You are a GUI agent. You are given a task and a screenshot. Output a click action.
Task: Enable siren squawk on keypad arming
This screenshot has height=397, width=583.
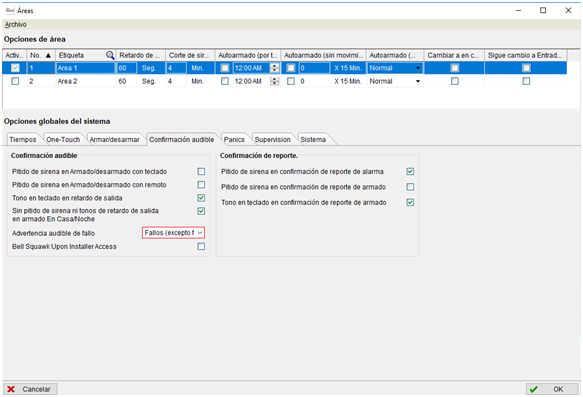click(201, 171)
